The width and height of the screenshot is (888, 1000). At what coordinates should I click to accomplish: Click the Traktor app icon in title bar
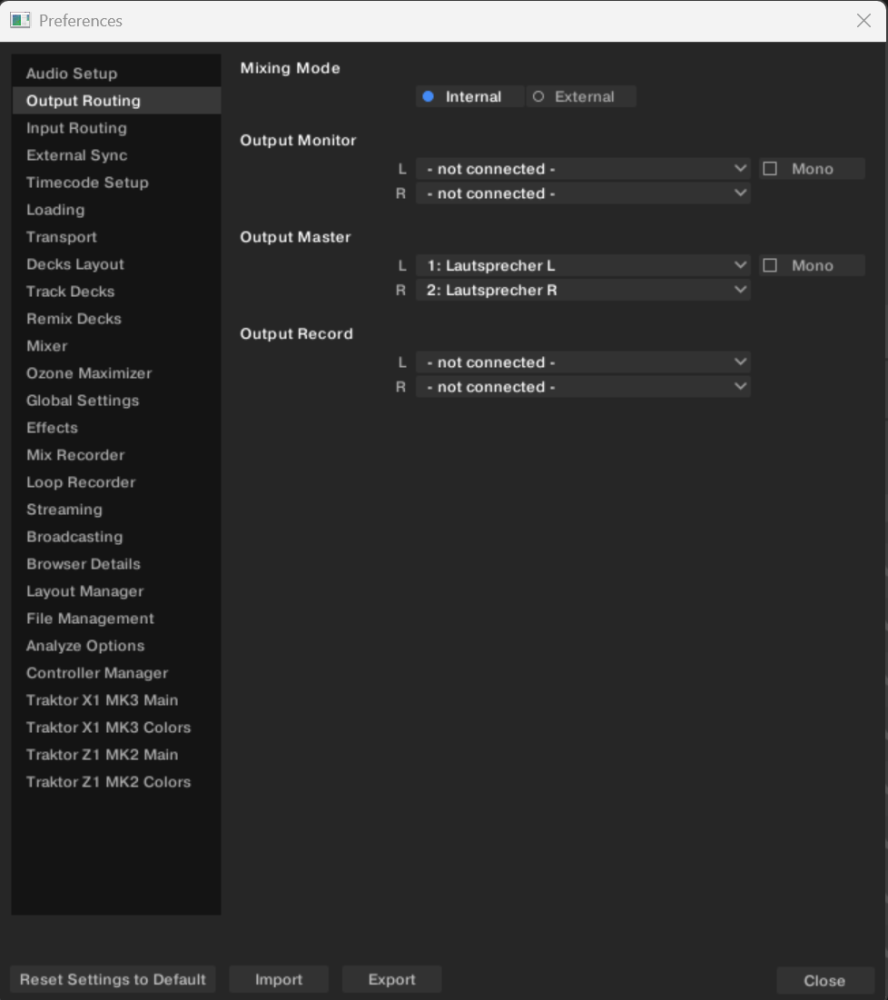(x=20, y=20)
